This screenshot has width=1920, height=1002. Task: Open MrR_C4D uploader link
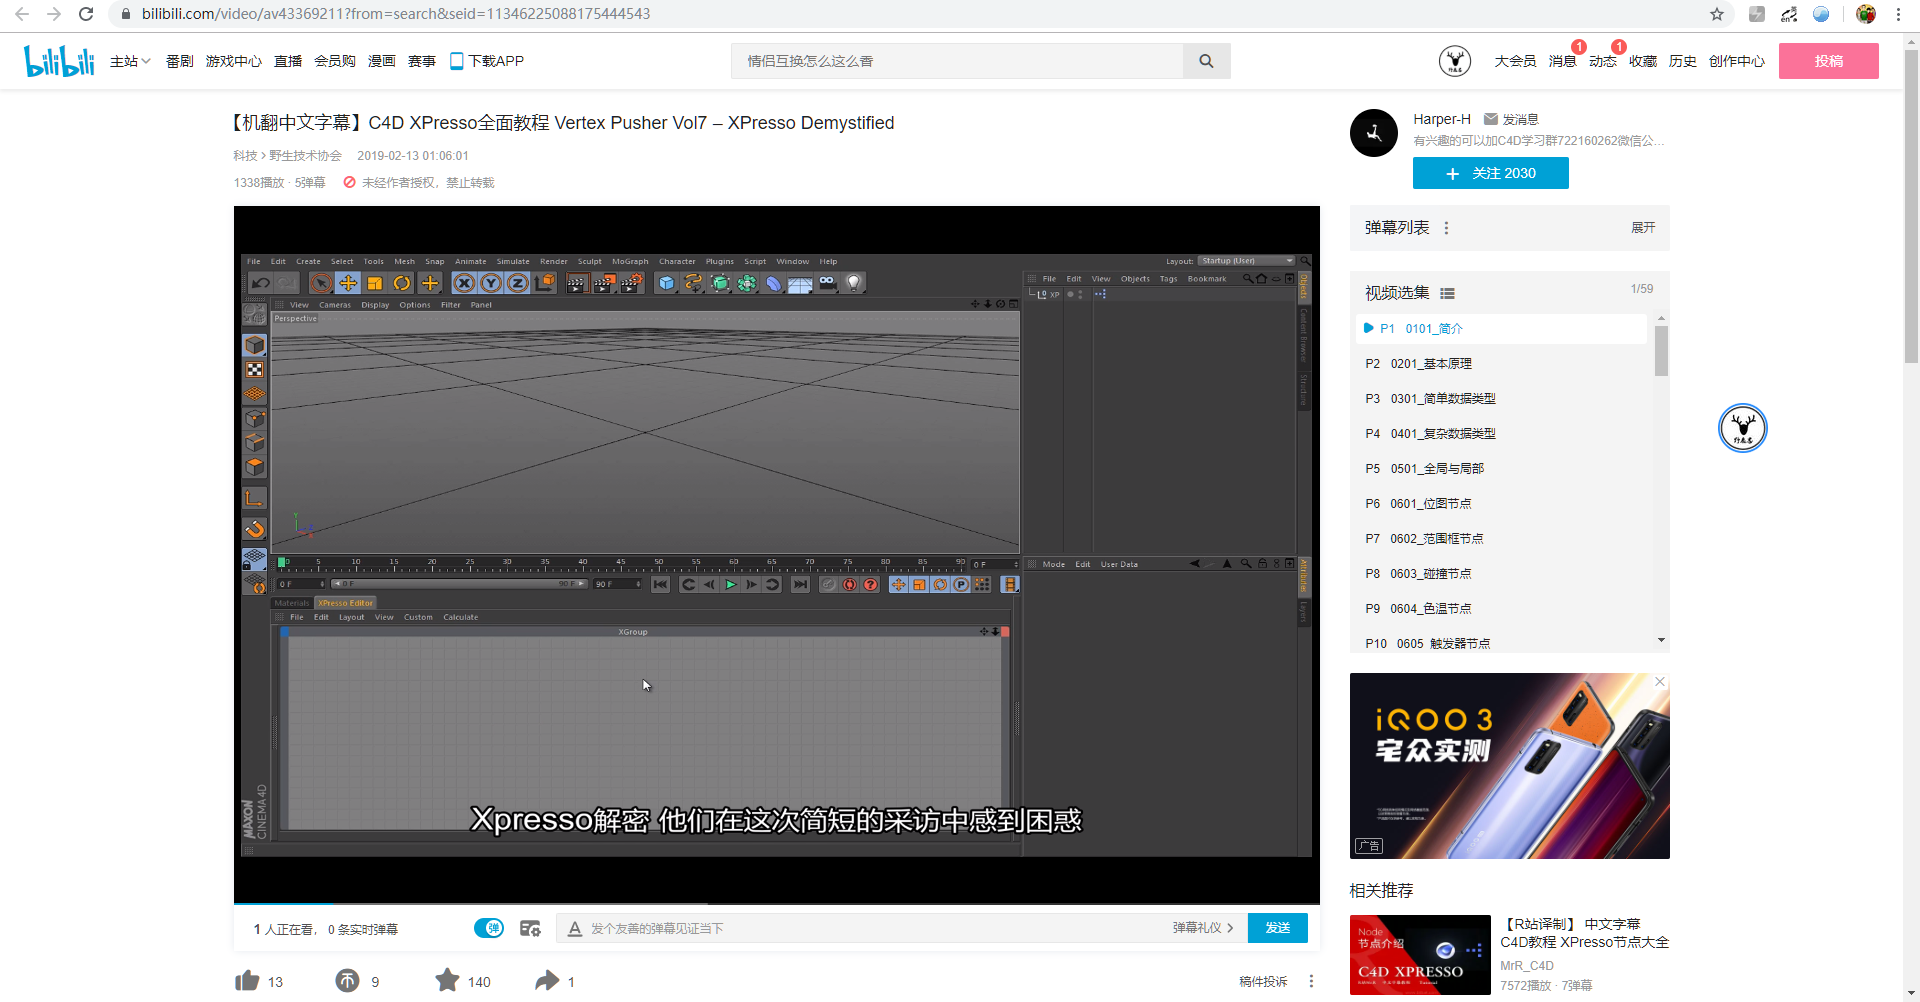click(1527, 966)
